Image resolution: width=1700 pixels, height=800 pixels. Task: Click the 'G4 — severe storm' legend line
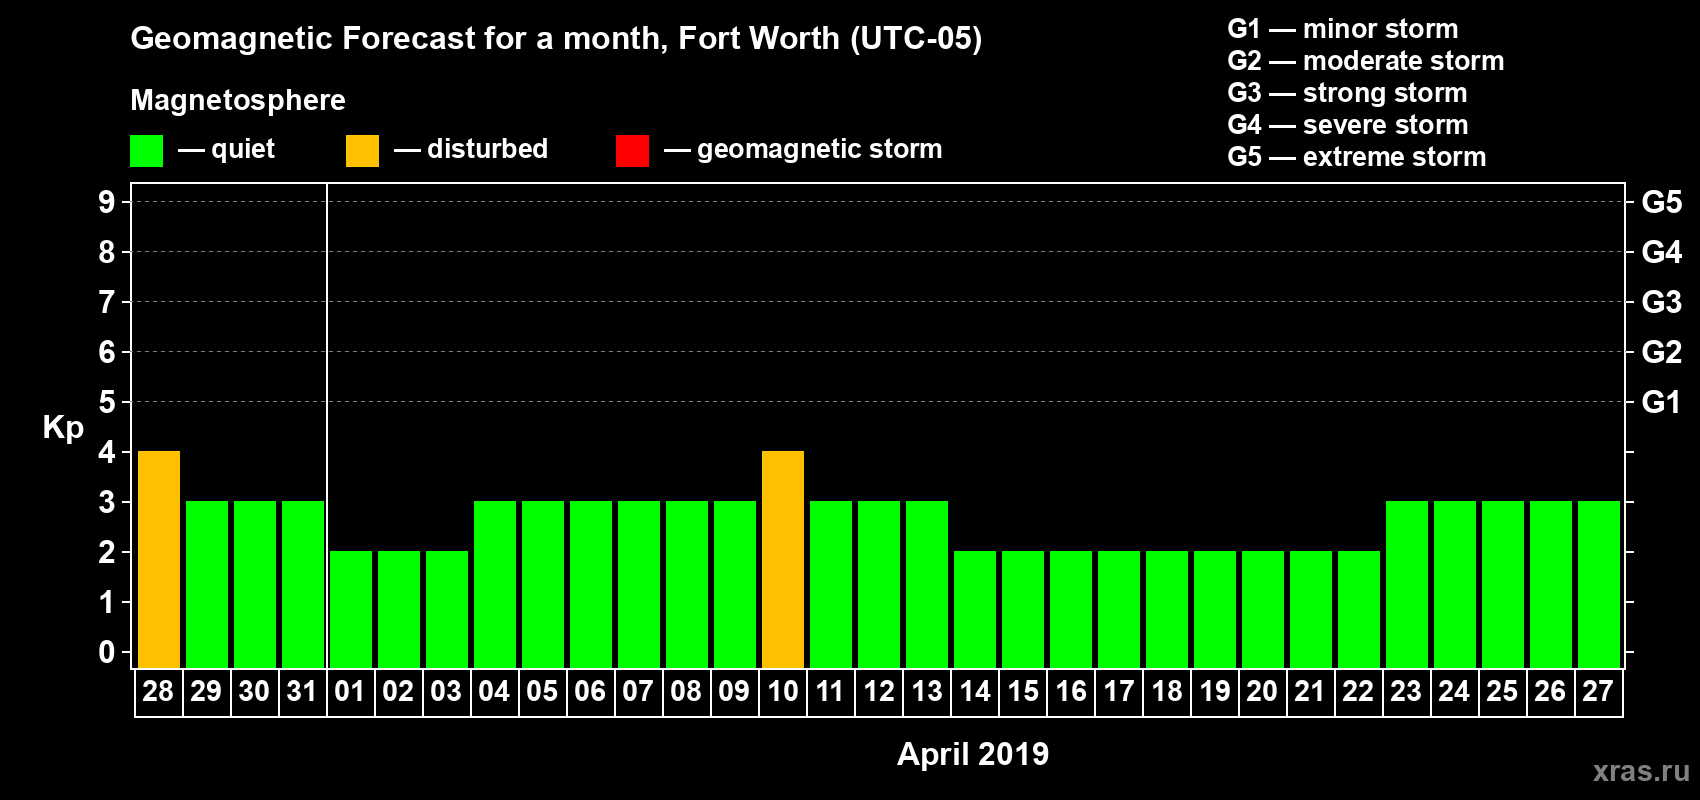coord(1348,125)
